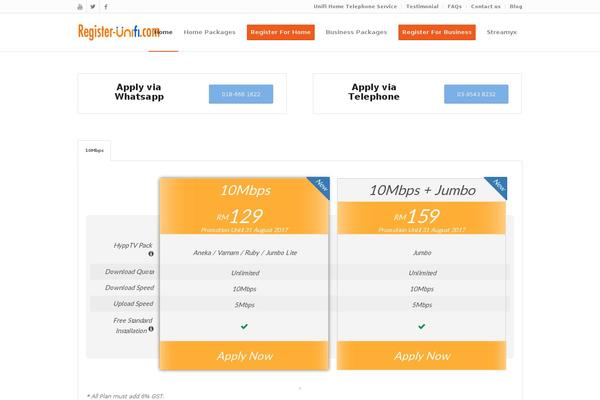Click the green checkmark under 10Mbps plan
600x400 pixels.
coord(244,327)
